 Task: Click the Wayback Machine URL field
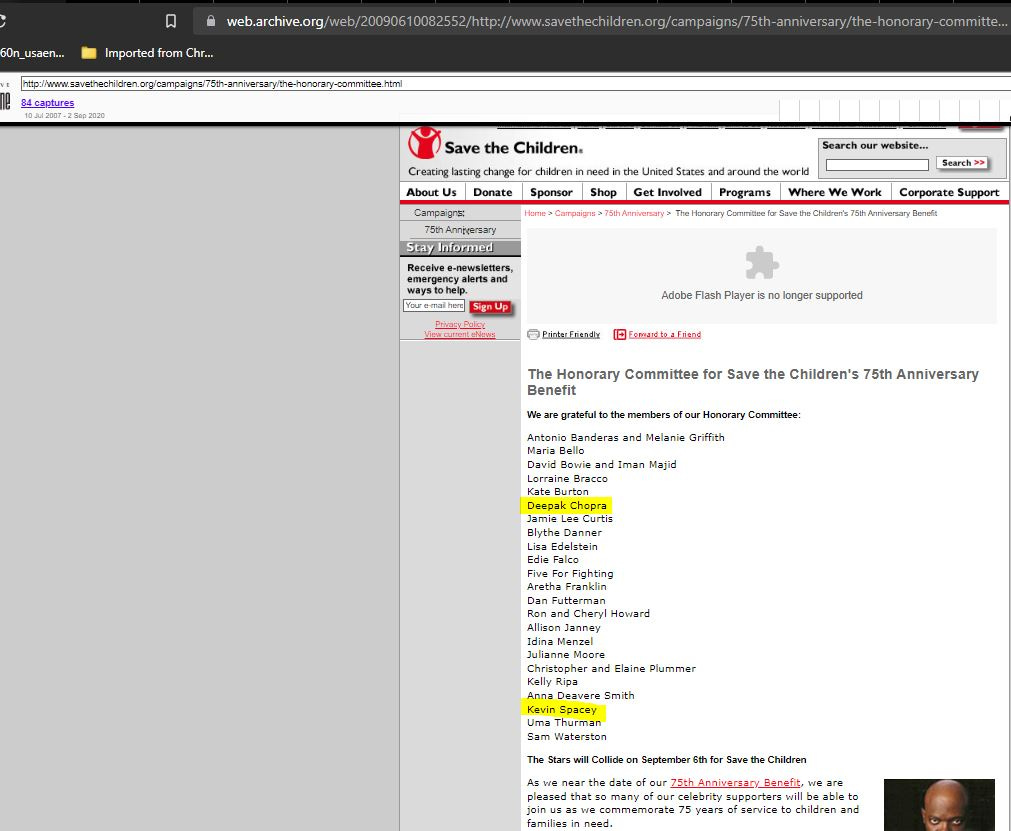[x=515, y=84]
